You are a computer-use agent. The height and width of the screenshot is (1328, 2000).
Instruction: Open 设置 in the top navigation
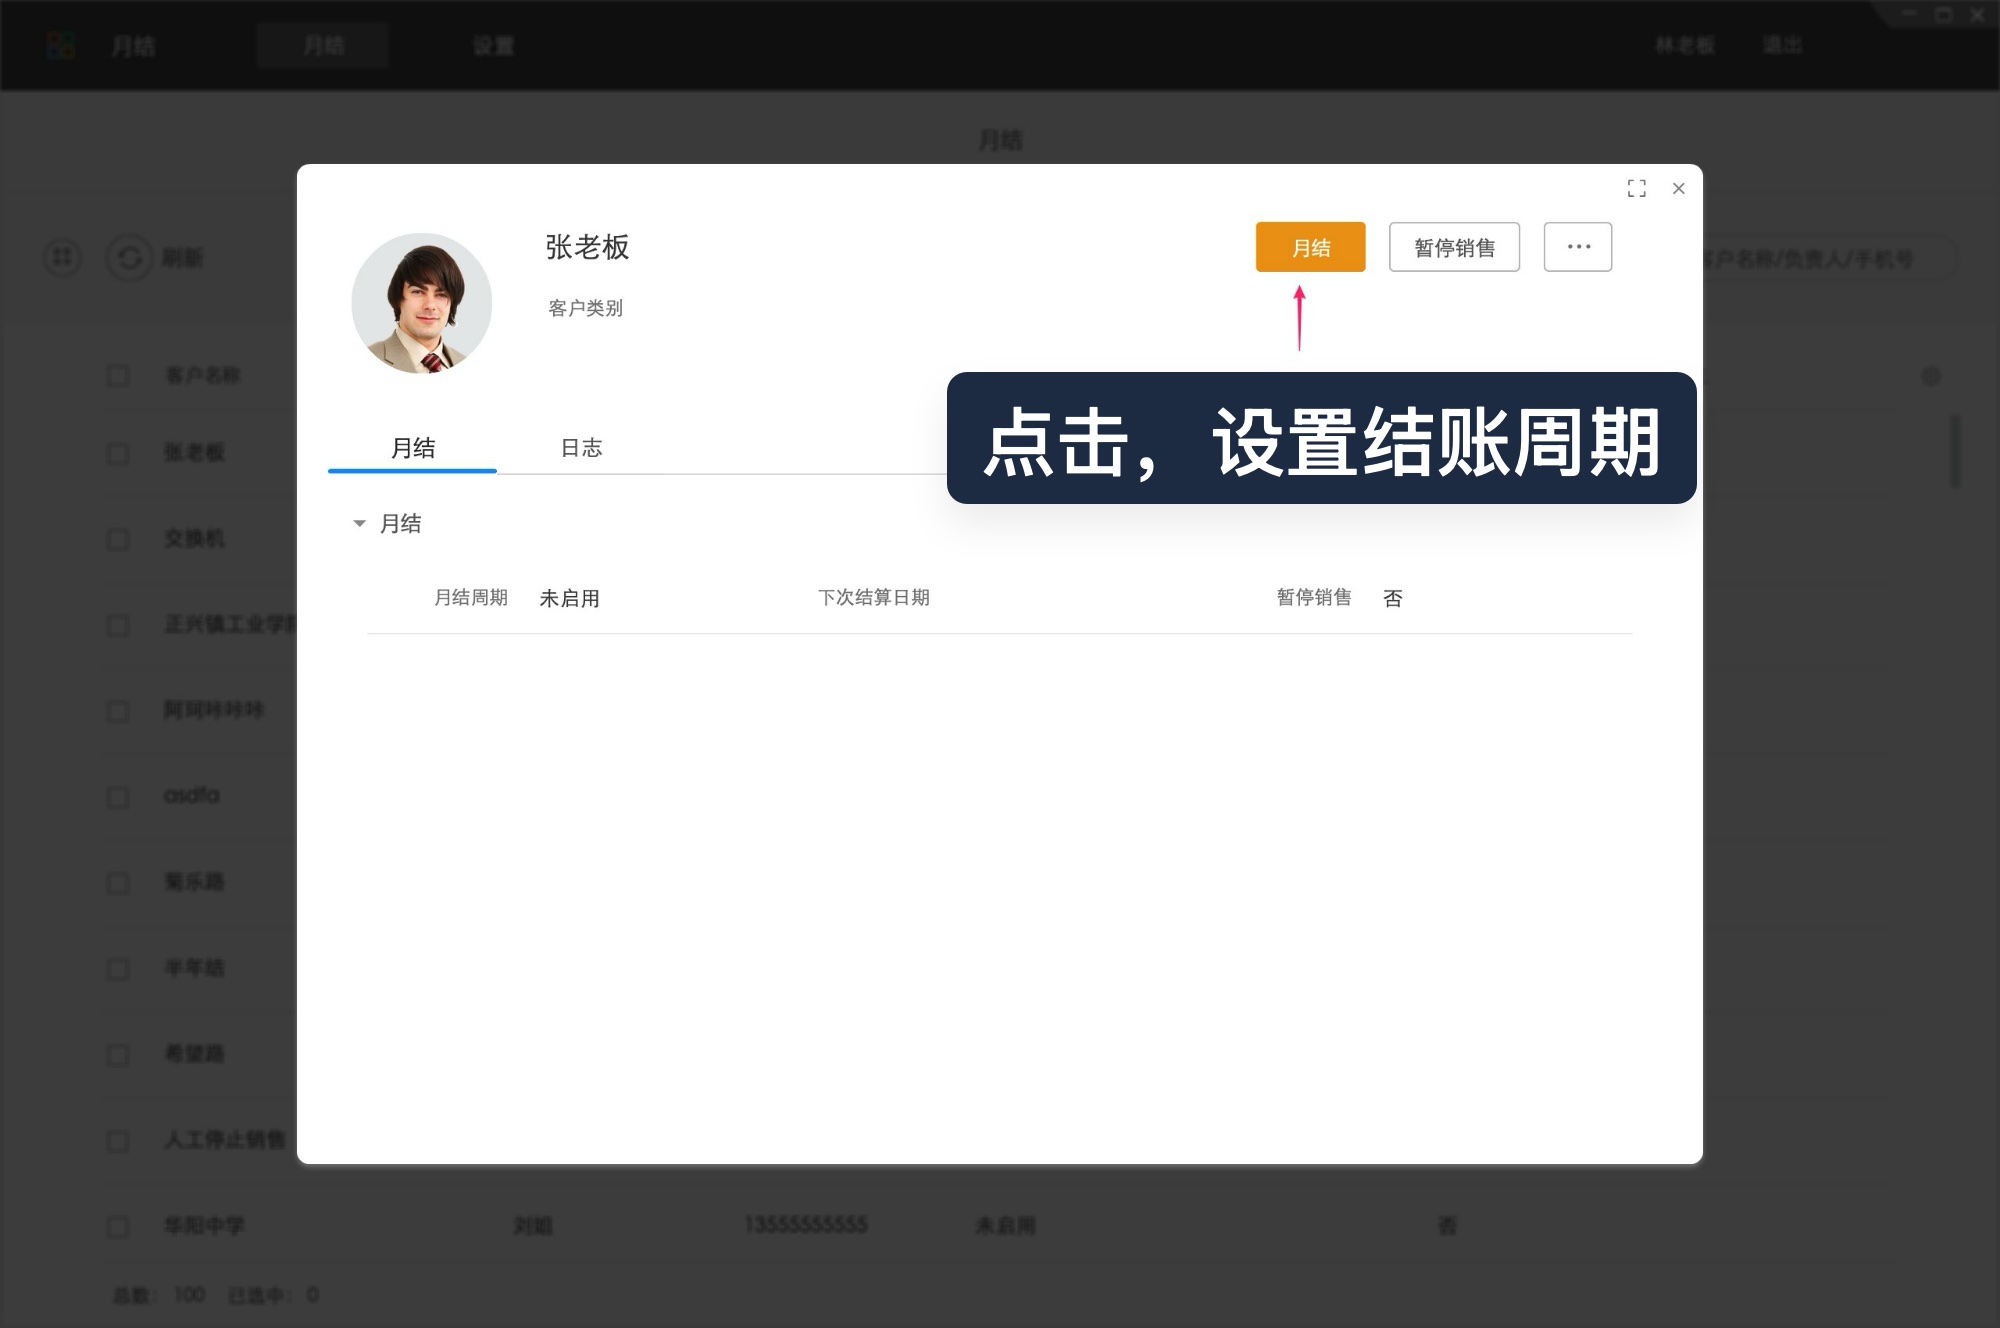point(493,46)
